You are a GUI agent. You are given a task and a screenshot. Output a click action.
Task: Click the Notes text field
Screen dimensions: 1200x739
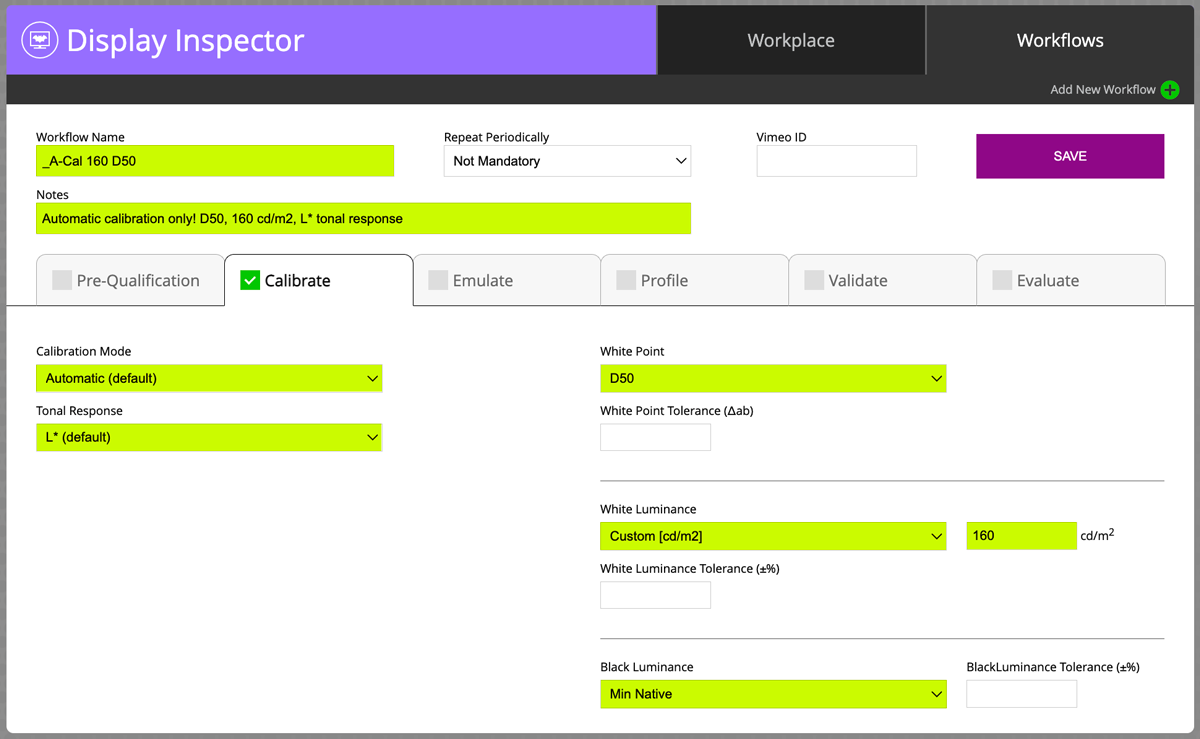363,219
